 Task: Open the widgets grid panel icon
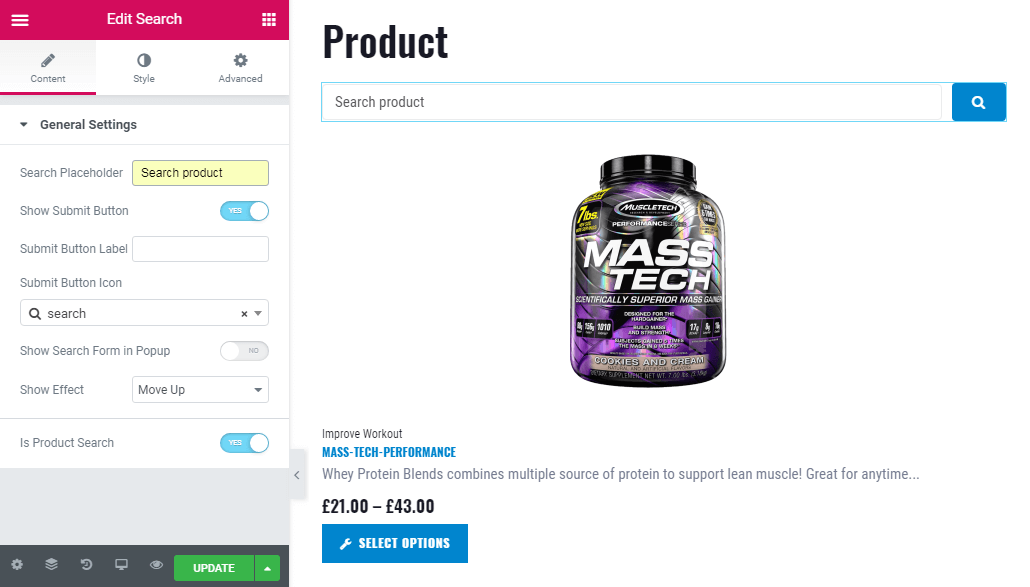269,20
